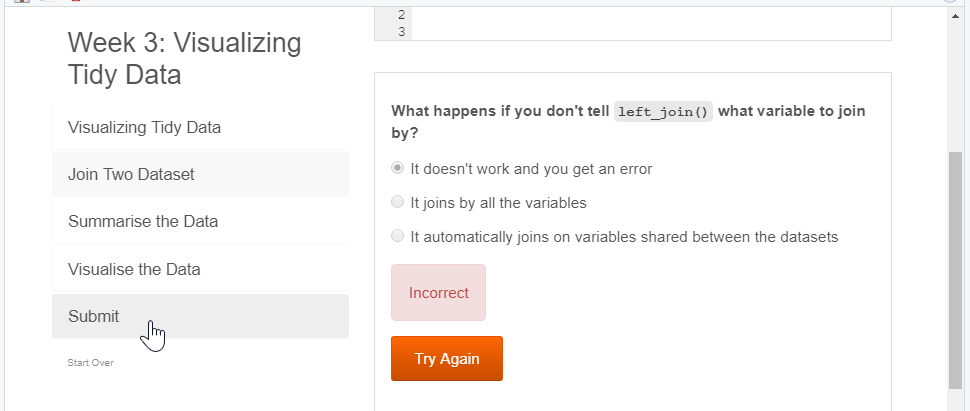Click the left_join() inline code text
970x411 pixels.
(664, 112)
